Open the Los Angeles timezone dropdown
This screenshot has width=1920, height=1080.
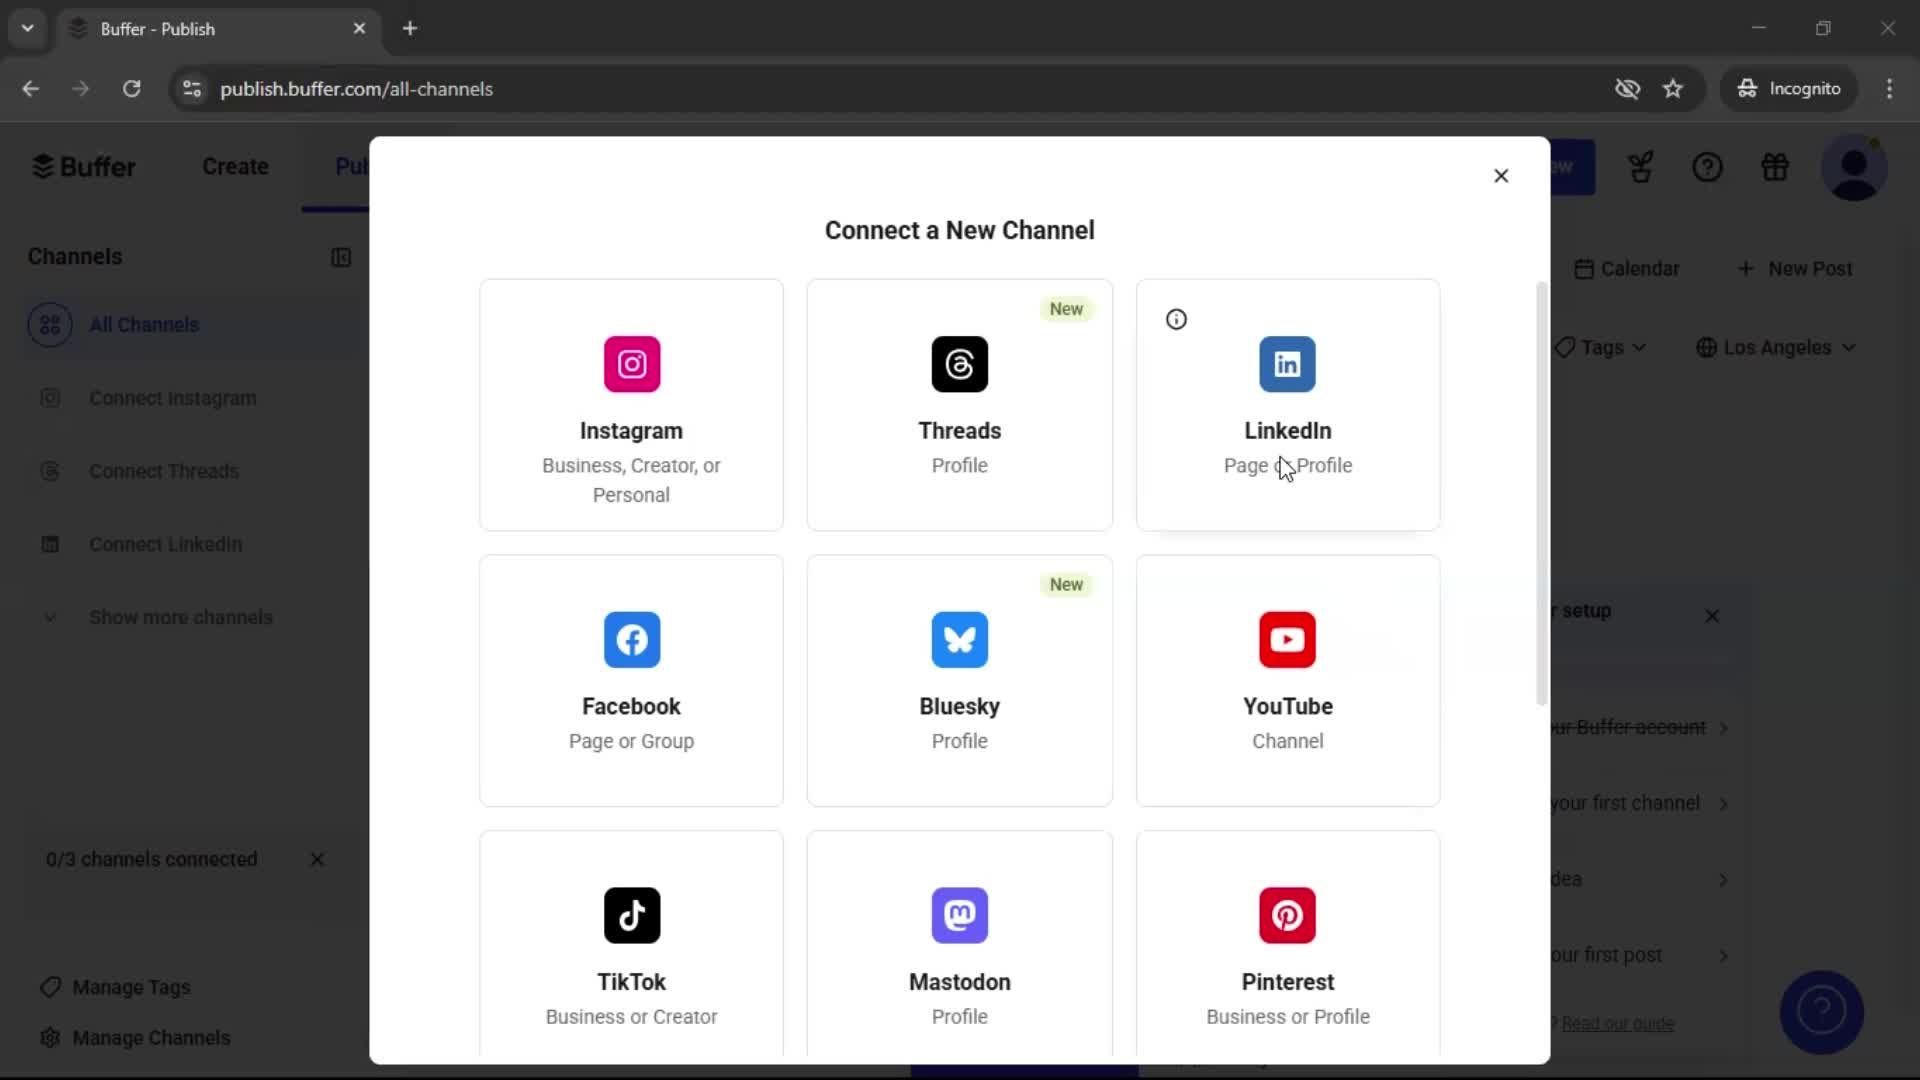(x=1777, y=347)
